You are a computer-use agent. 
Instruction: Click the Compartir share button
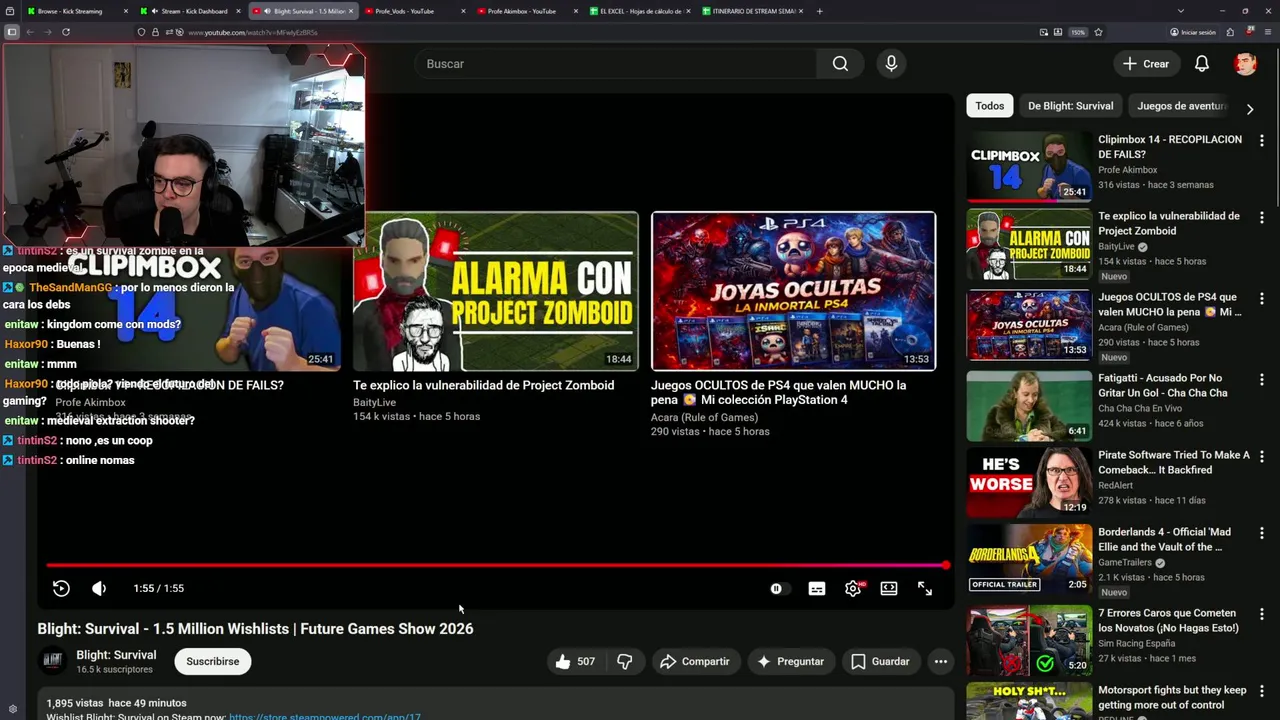(695, 661)
